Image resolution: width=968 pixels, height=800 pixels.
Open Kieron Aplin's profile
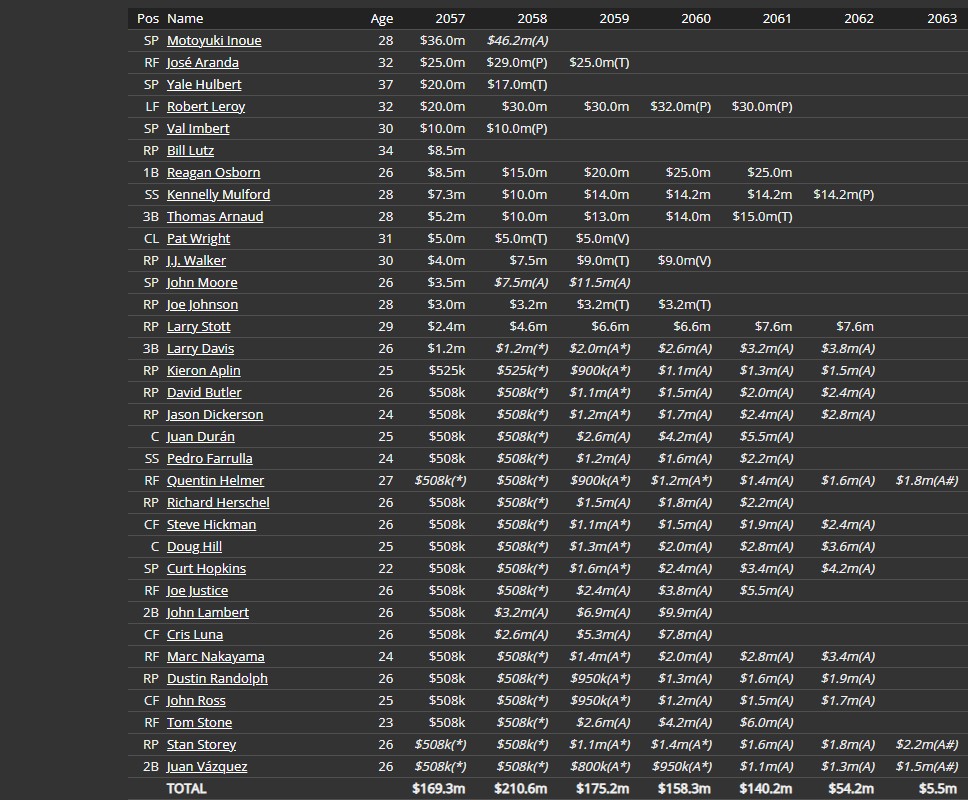click(x=203, y=371)
